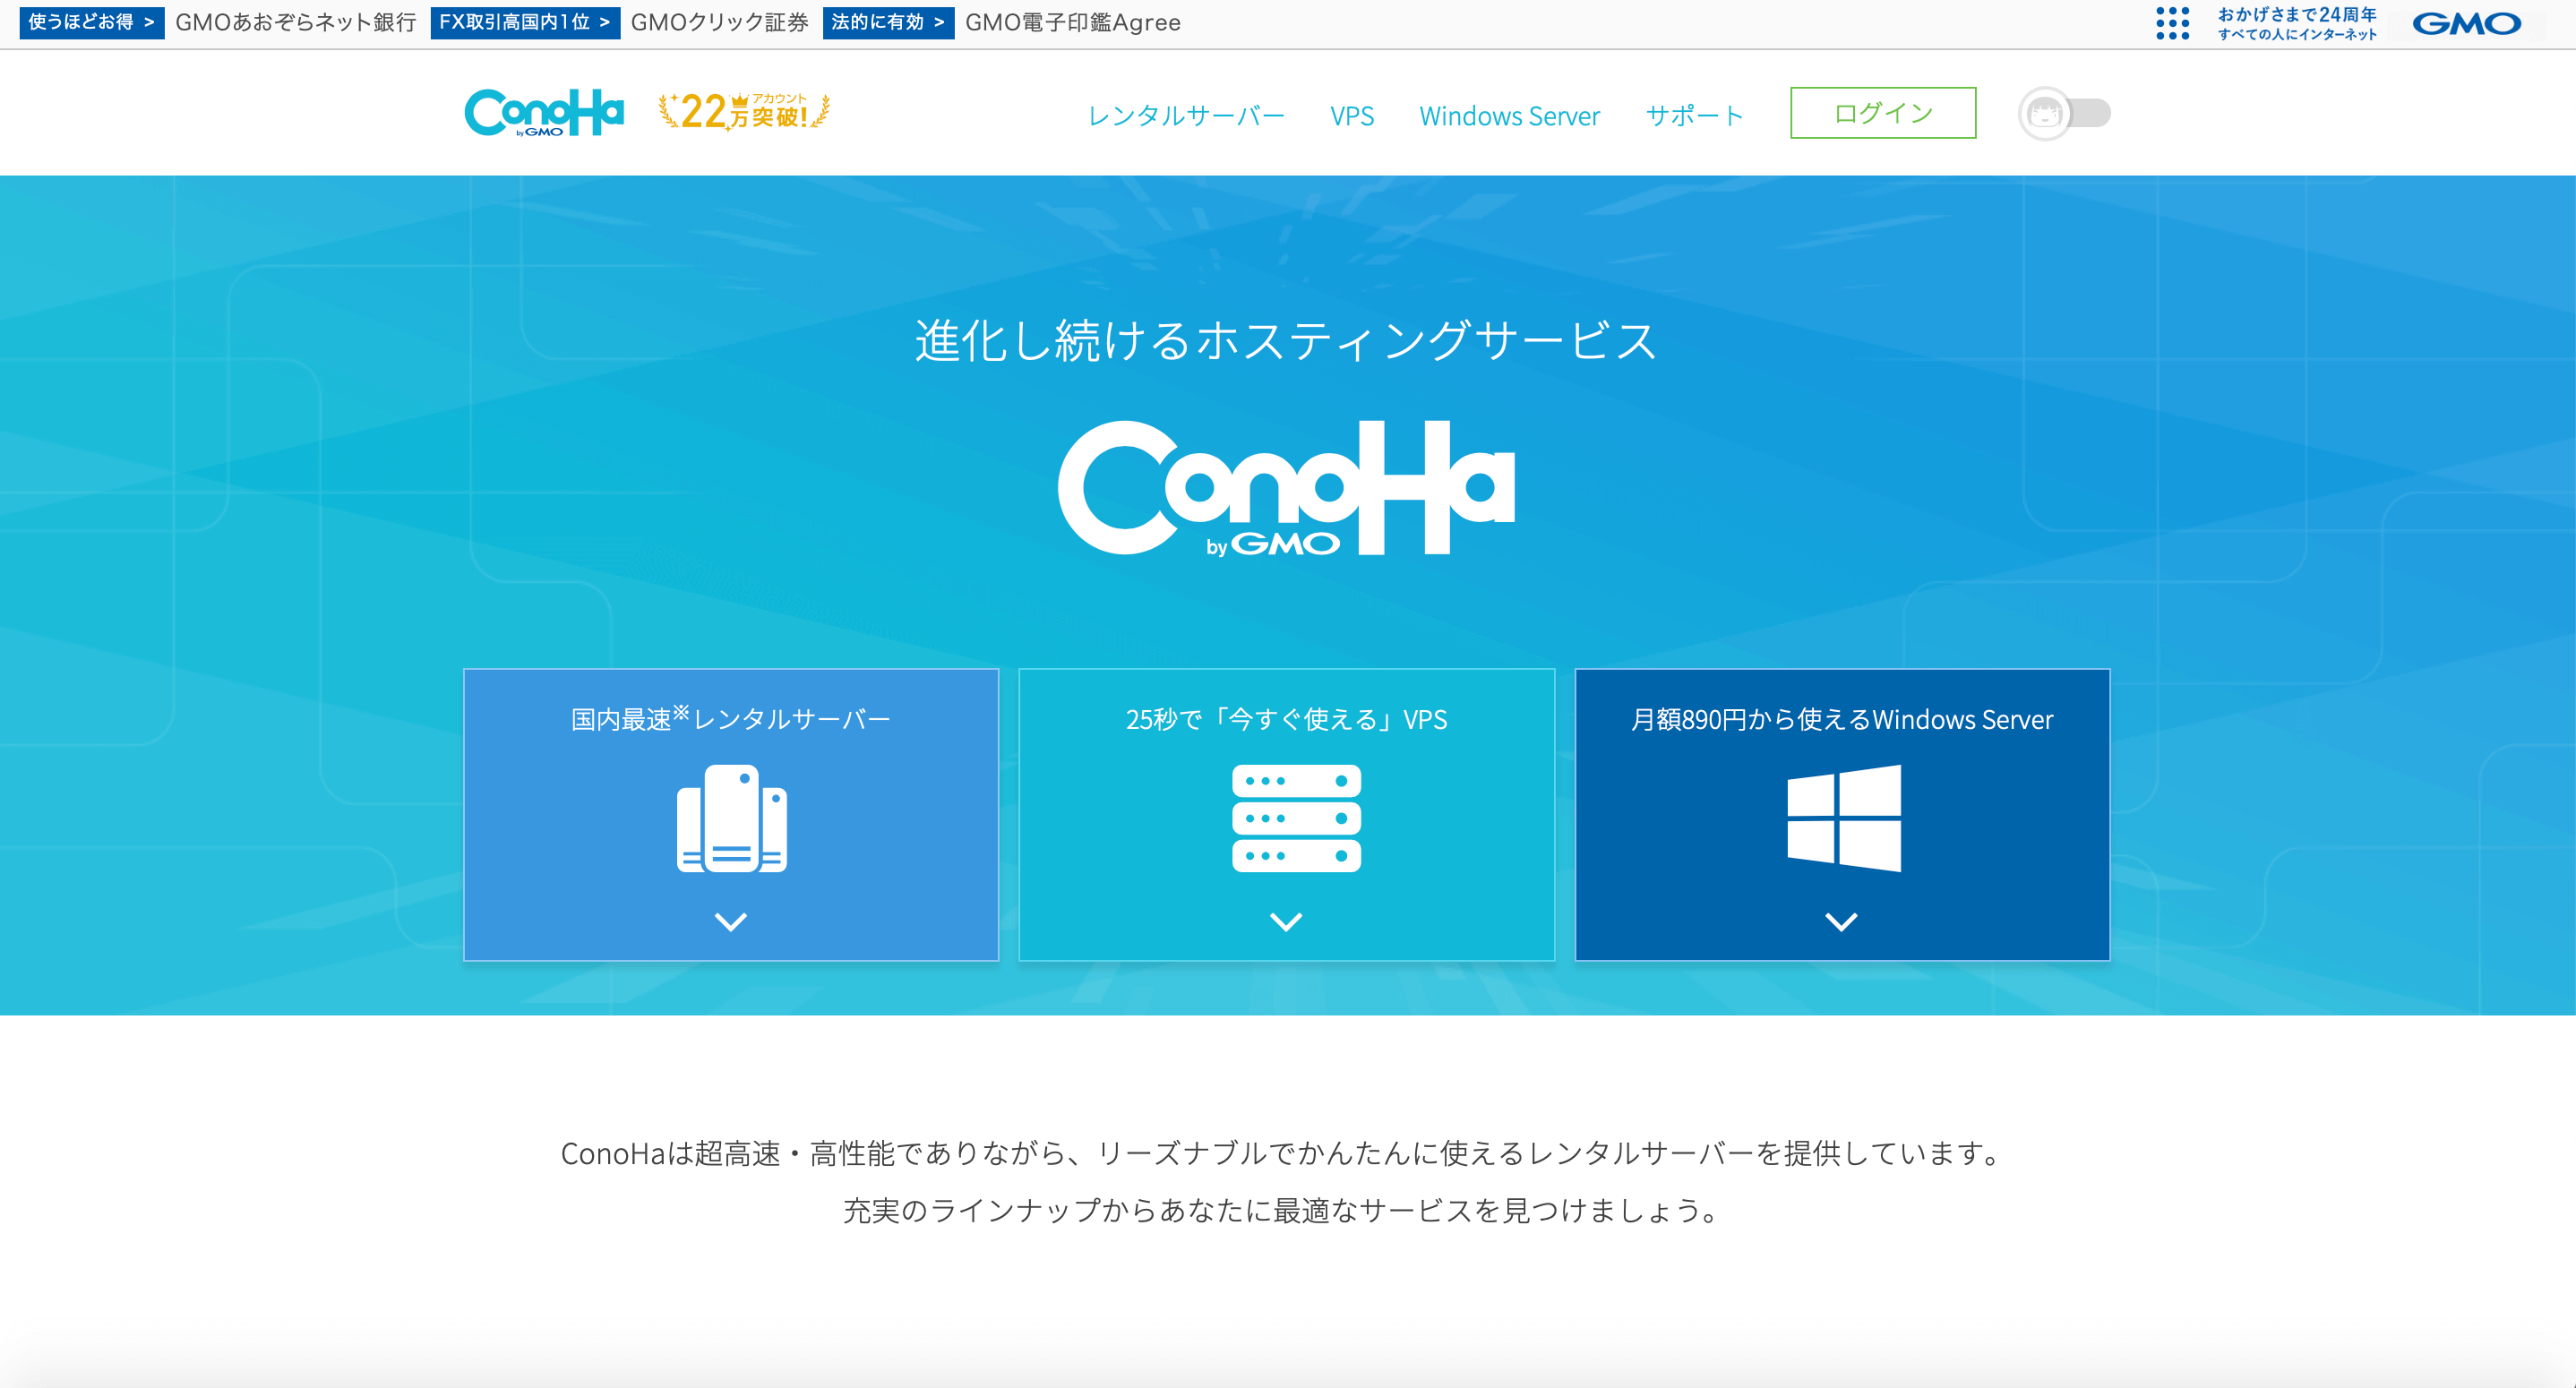Select 月額890円から使えるWindows Server card title
The image size is (2576, 1388).
pos(1841,719)
